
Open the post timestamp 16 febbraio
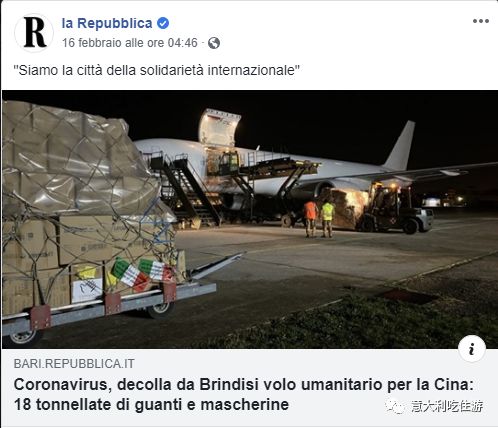click(130, 43)
